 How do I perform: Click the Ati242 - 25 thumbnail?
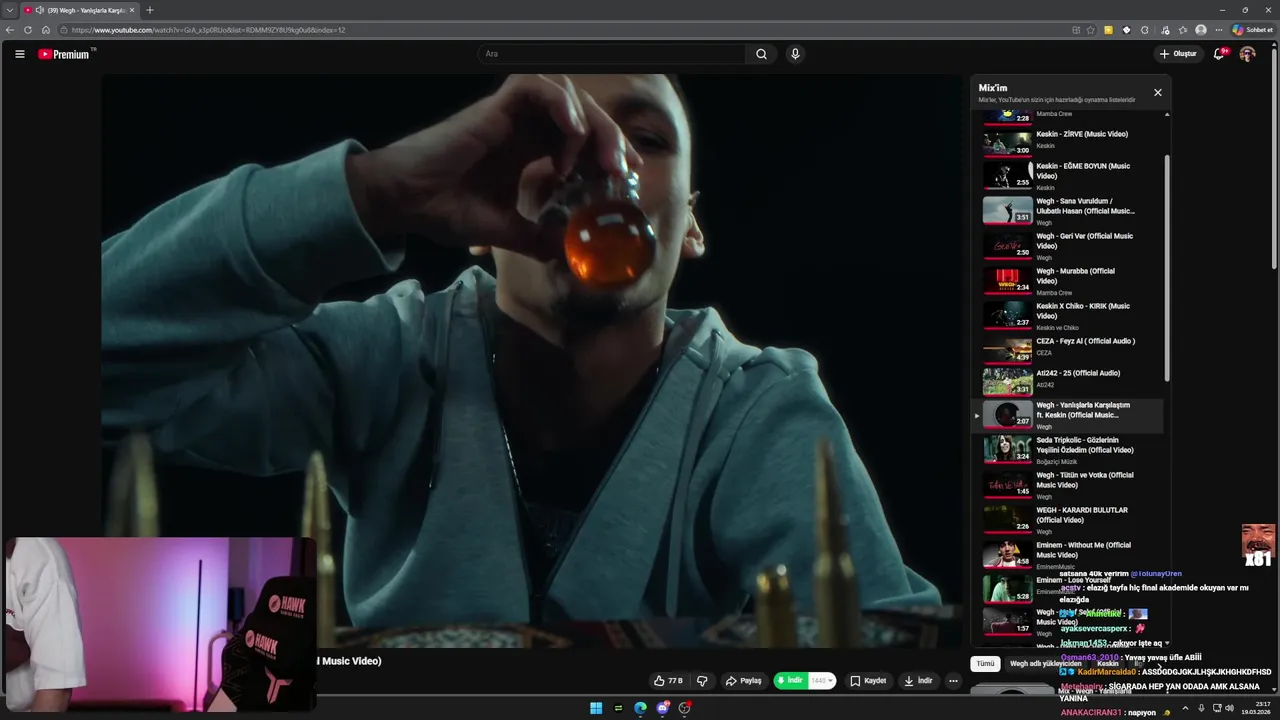coord(1007,382)
